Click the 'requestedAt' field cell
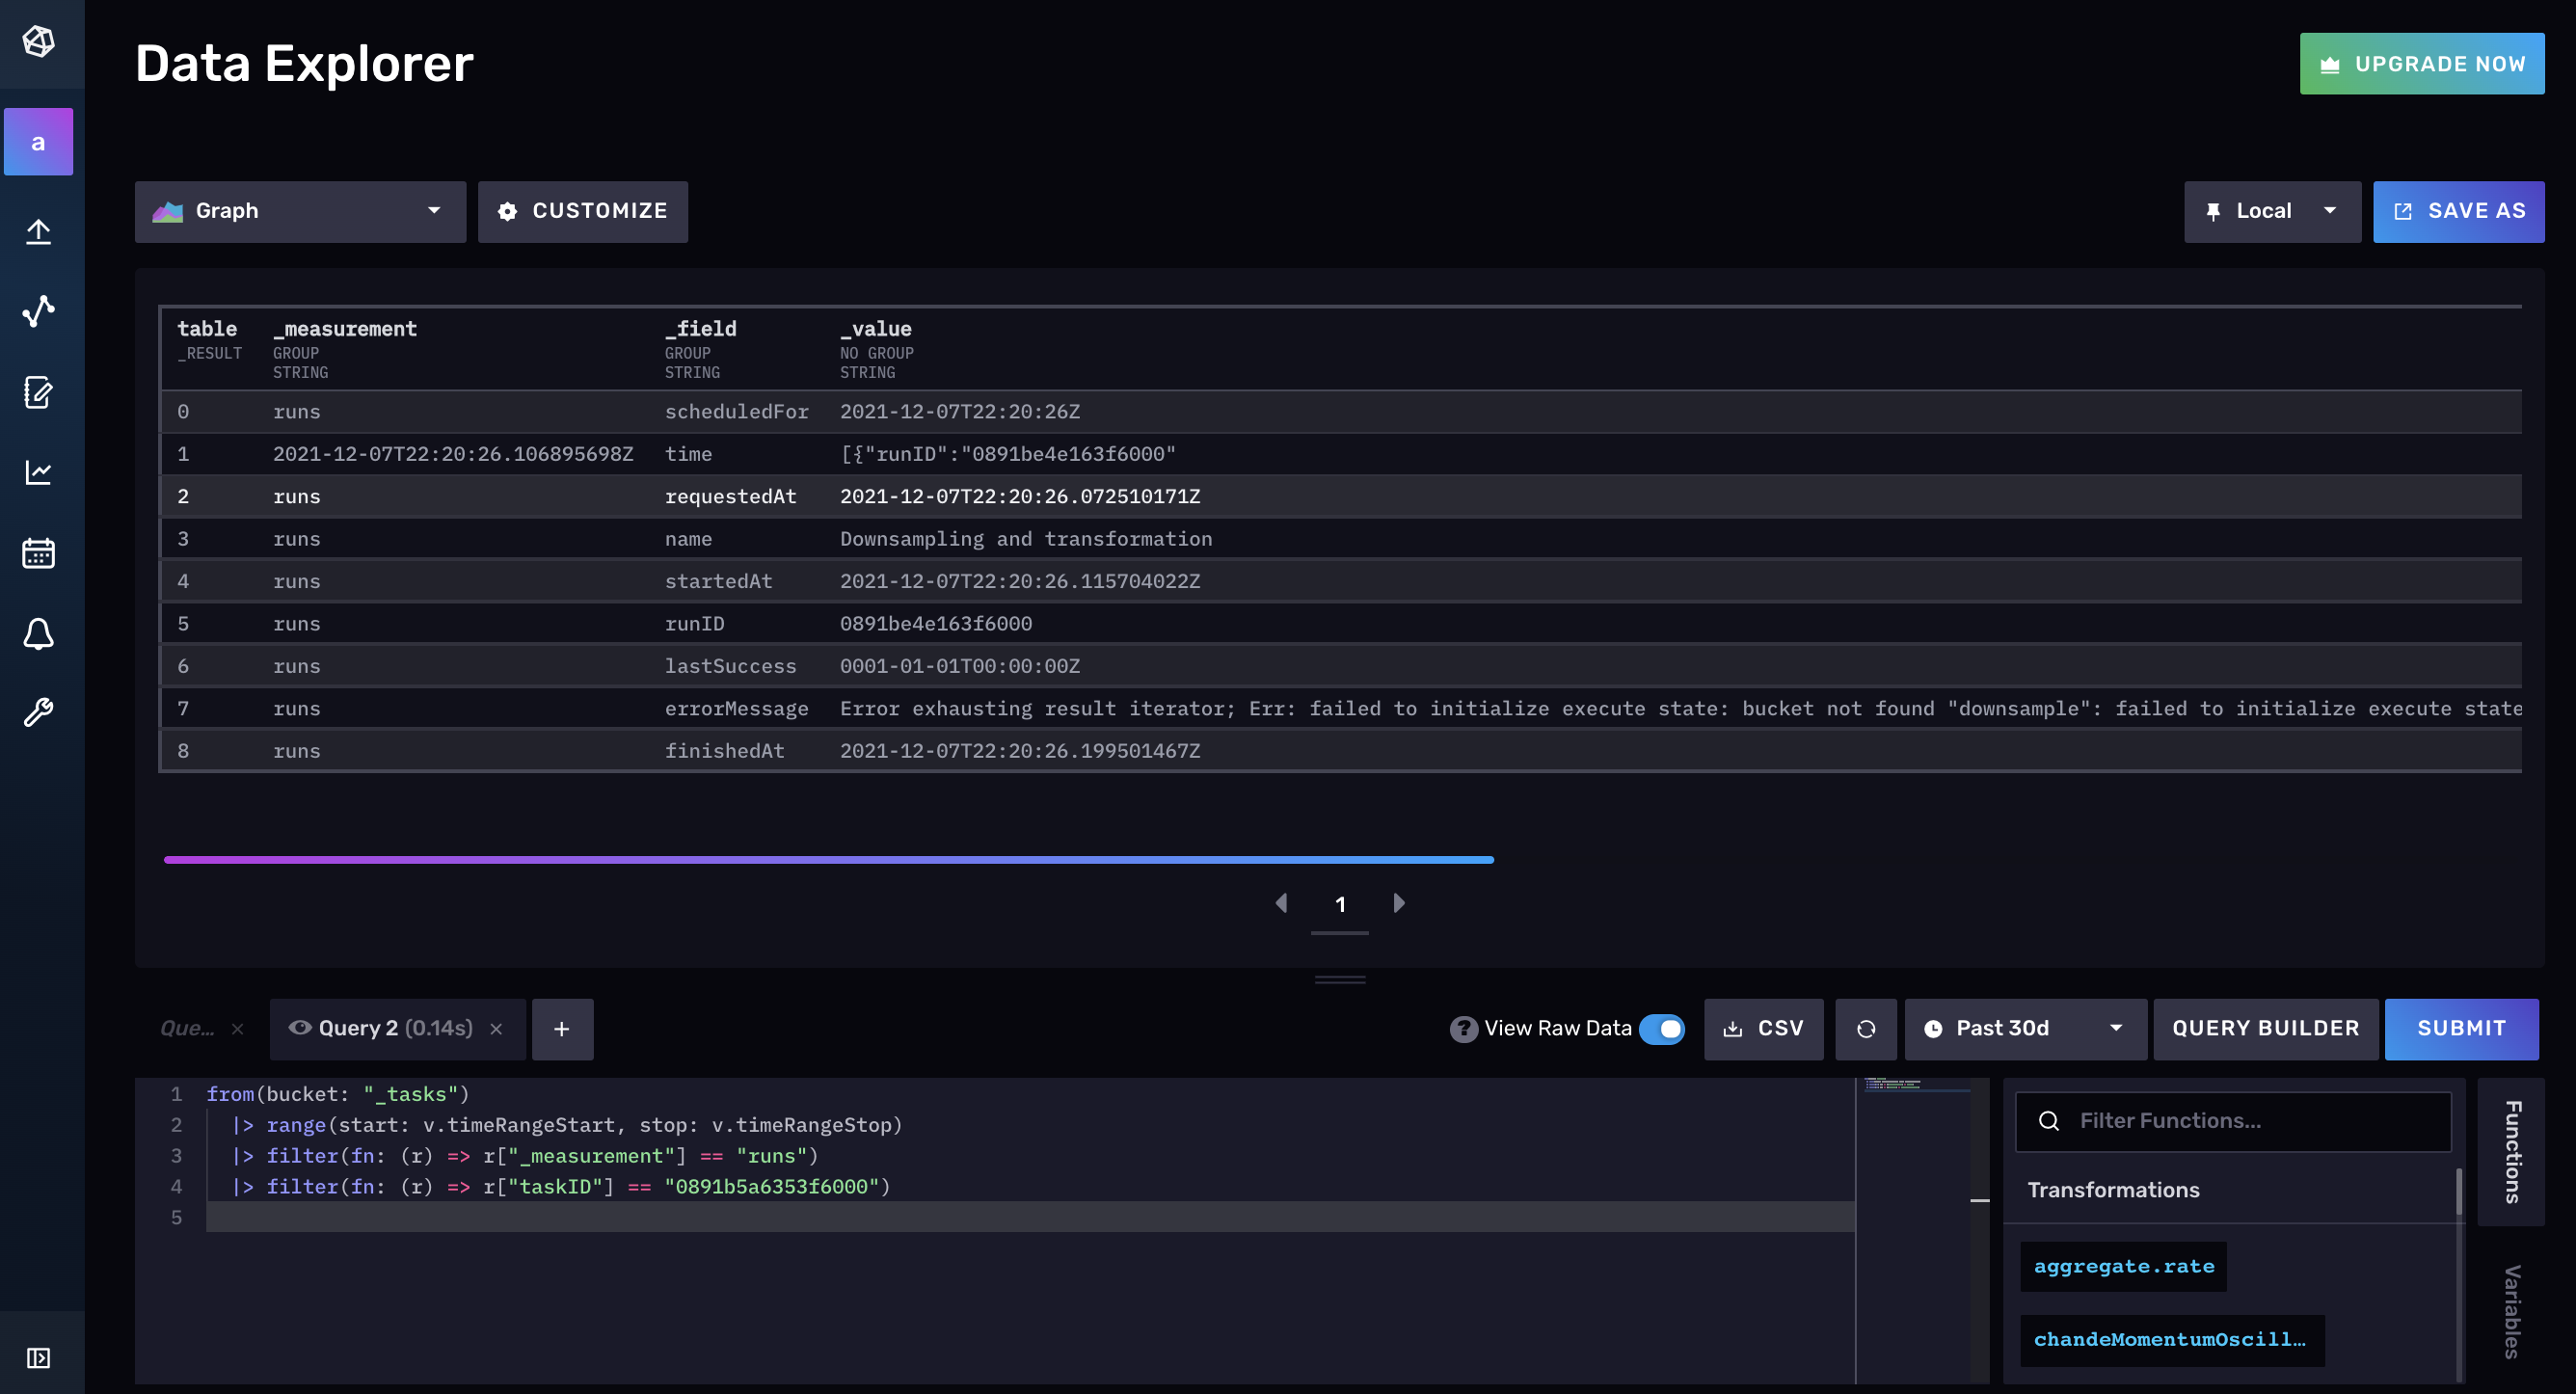 pyautogui.click(x=731, y=497)
